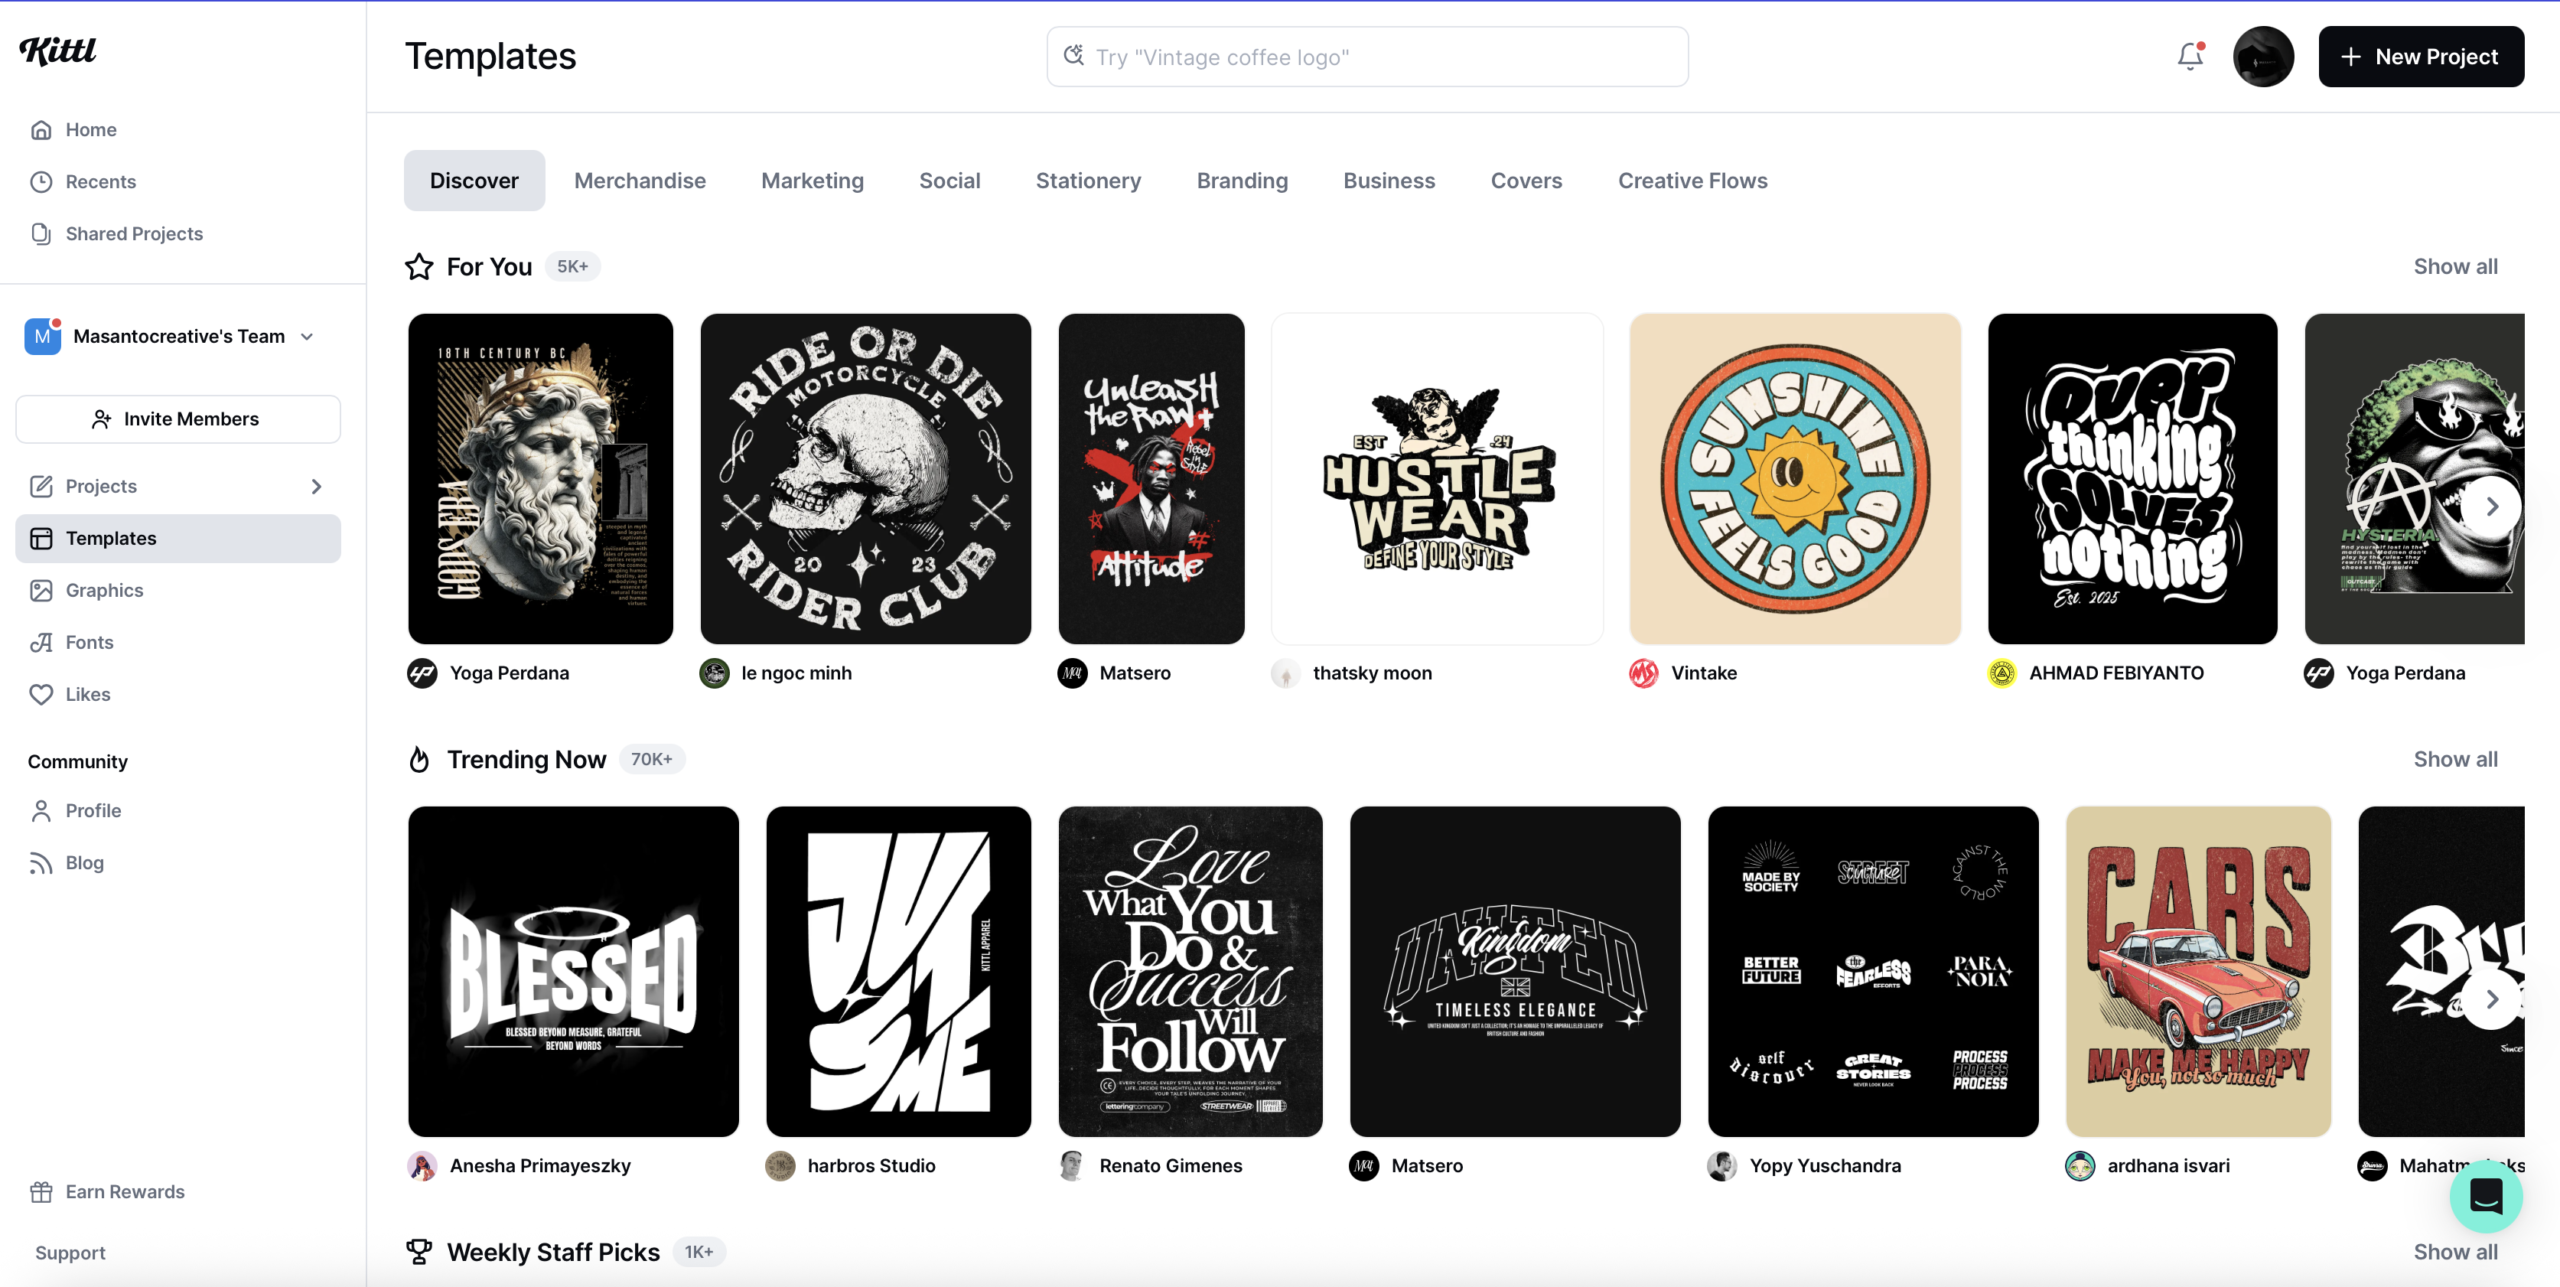
Task: Open the Sunshine Feels Good template
Action: point(1794,478)
